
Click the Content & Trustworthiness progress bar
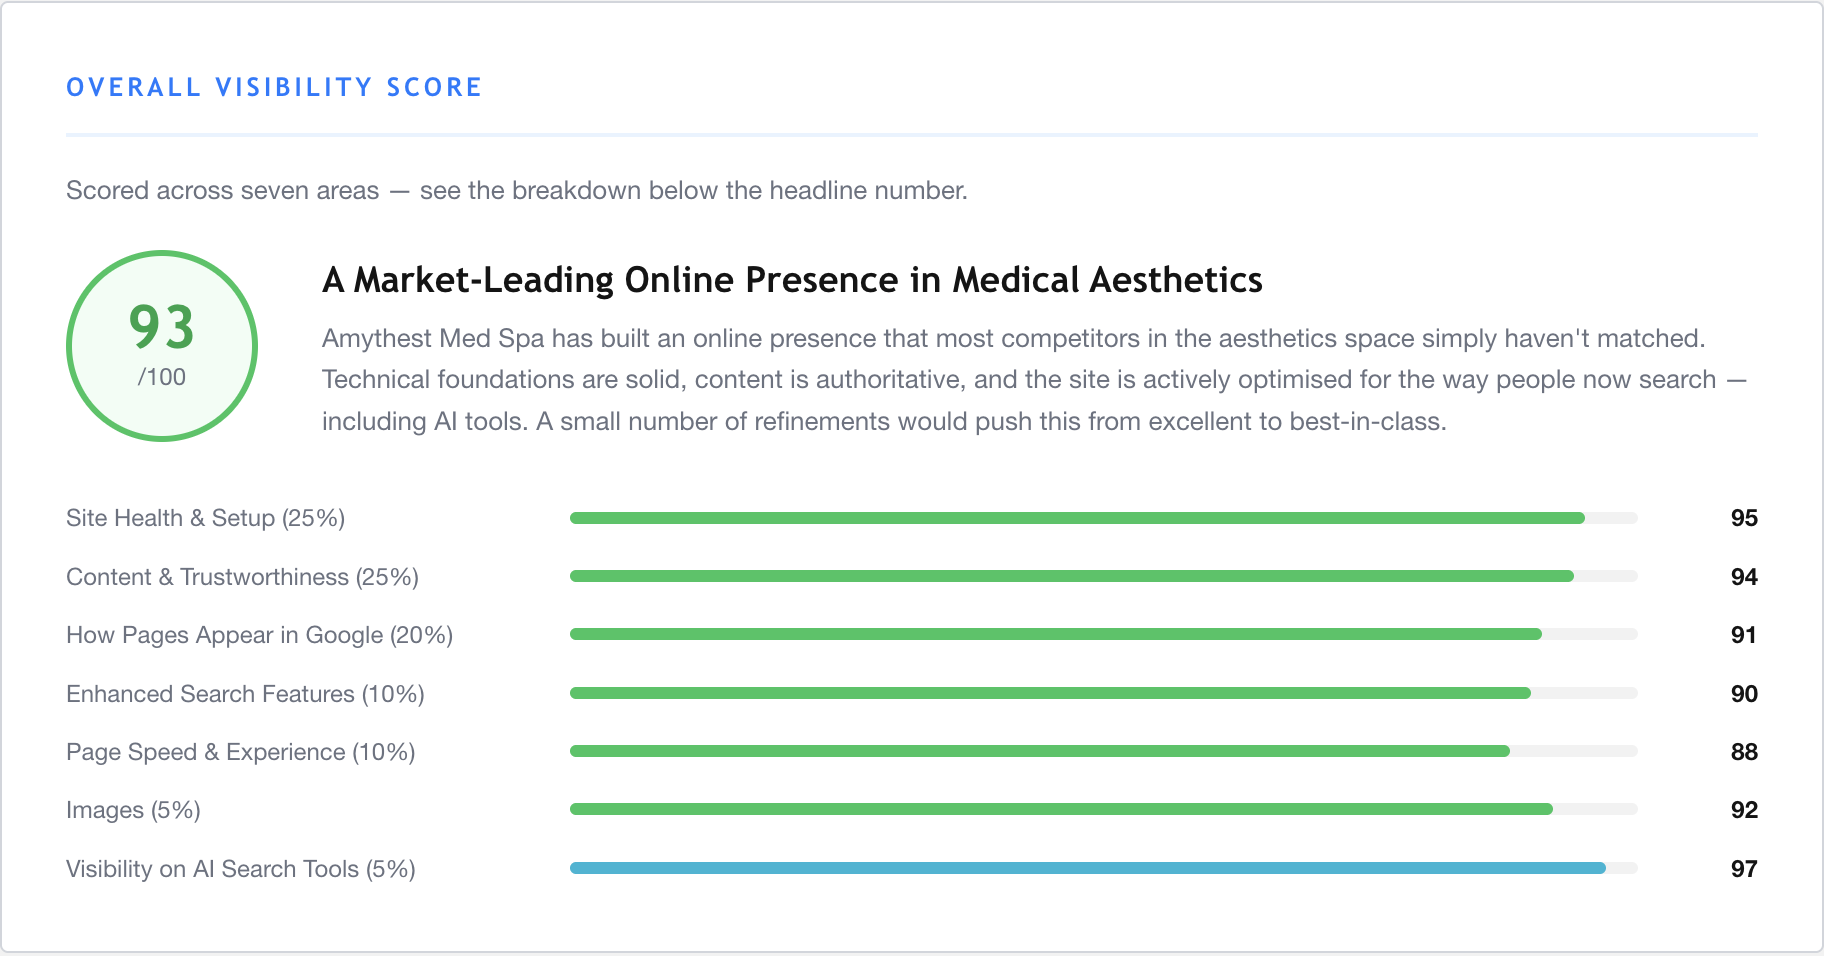(x=1104, y=576)
